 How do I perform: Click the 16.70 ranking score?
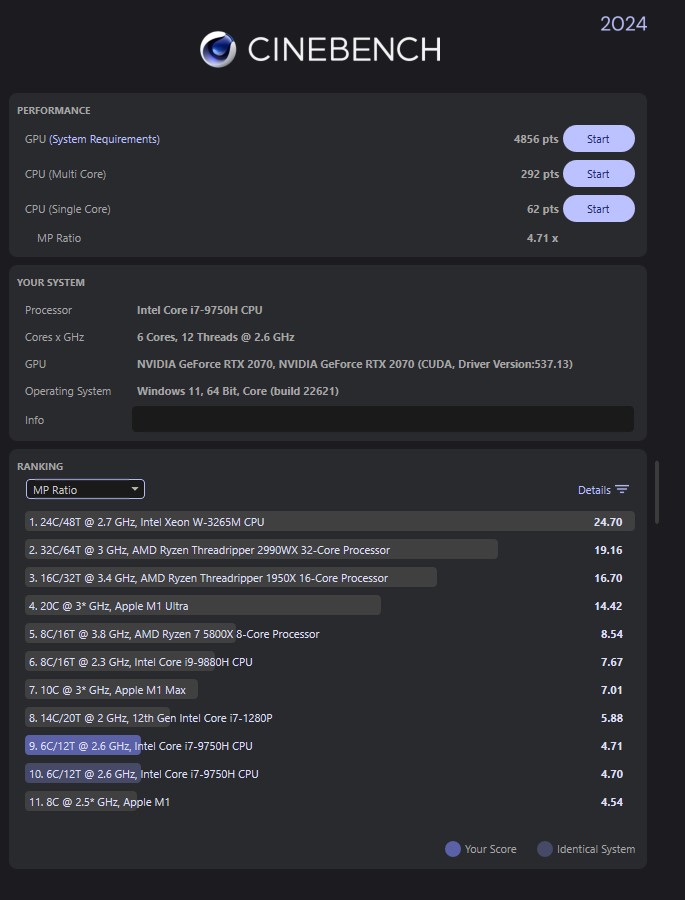(x=608, y=578)
